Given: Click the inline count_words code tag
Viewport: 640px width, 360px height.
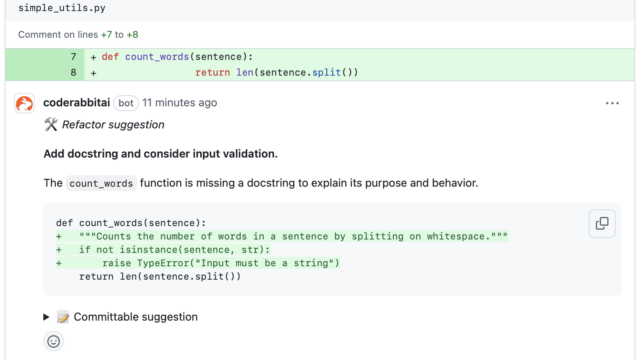Looking at the screenshot, I should pos(101,183).
